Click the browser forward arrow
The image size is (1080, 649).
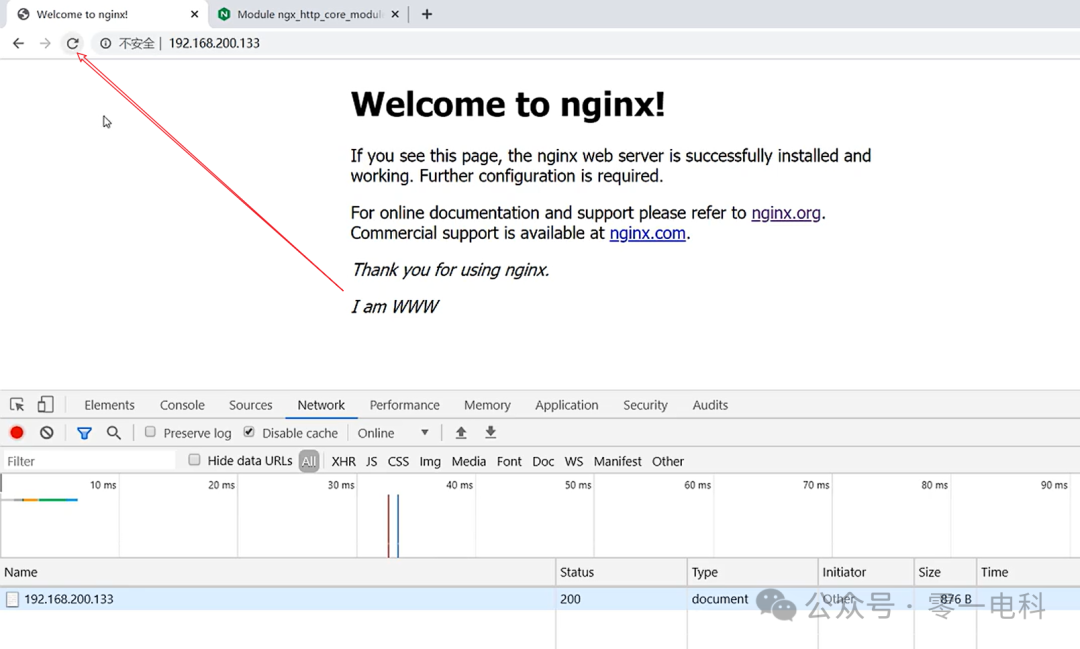click(45, 43)
